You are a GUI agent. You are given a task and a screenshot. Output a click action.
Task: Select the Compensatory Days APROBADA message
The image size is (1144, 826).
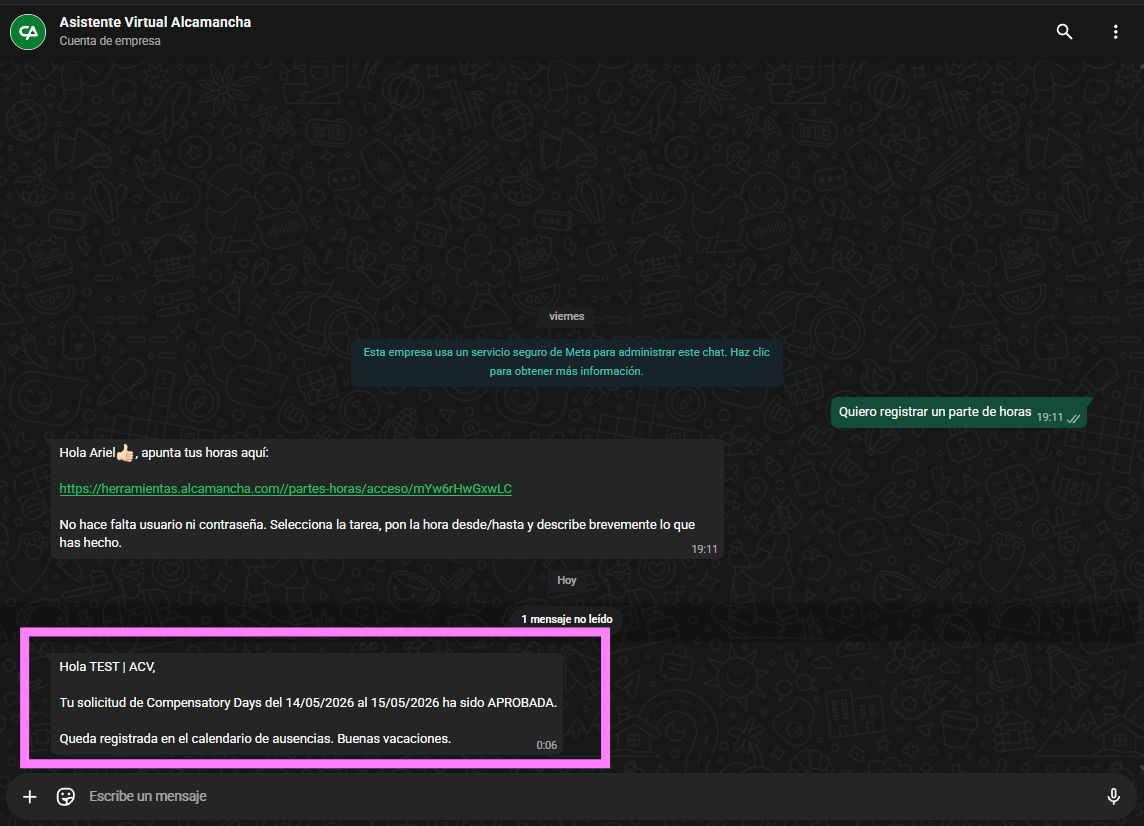click(308, 703)
